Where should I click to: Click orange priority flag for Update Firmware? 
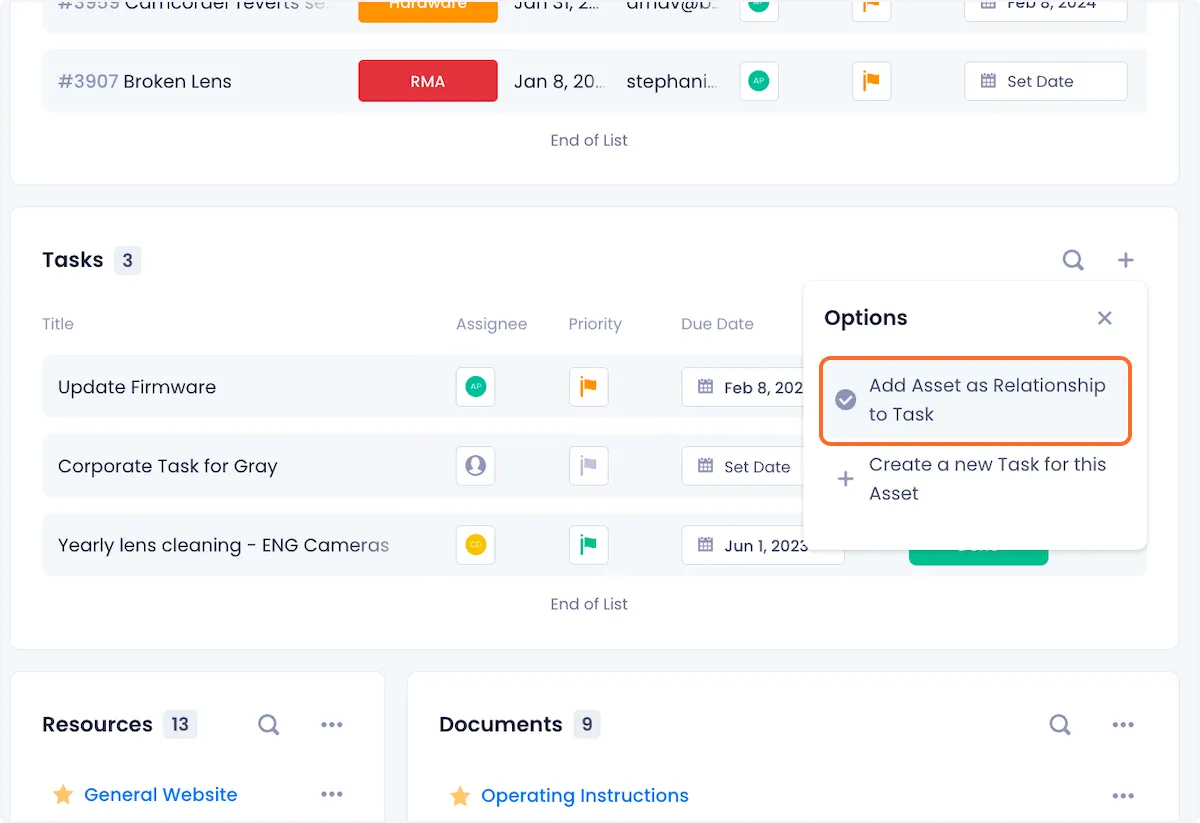coord(589,387)
